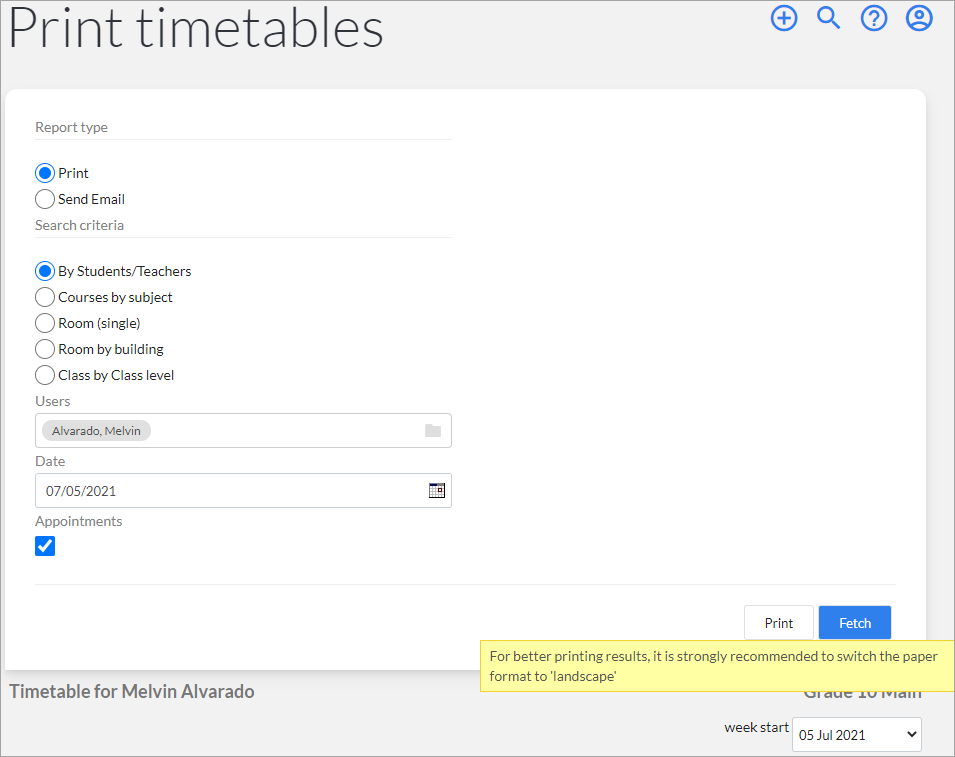This screenshot has height=757, width=955.
Task: Choose By Students/Teachers search criteria
Action: coord(45,271)
